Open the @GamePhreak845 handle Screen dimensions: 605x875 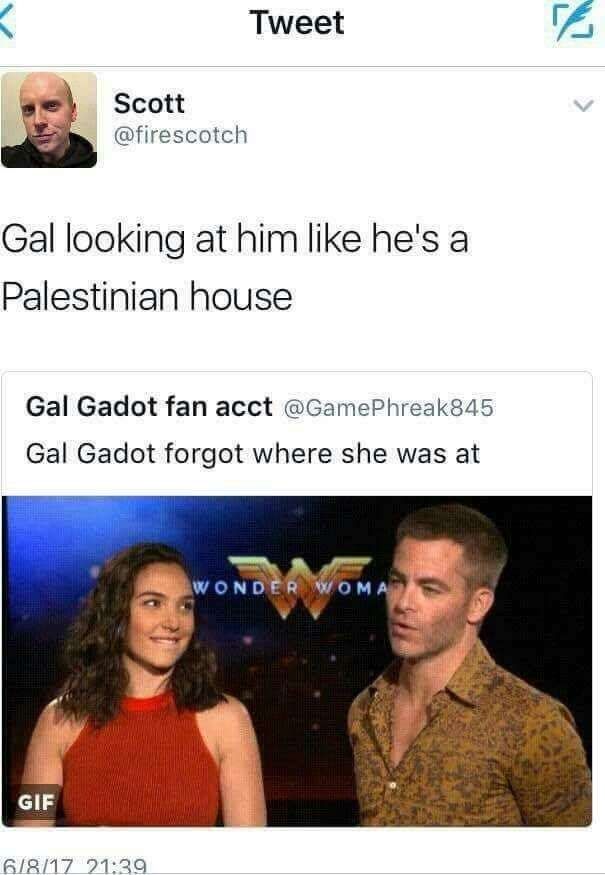coord(389,407)
